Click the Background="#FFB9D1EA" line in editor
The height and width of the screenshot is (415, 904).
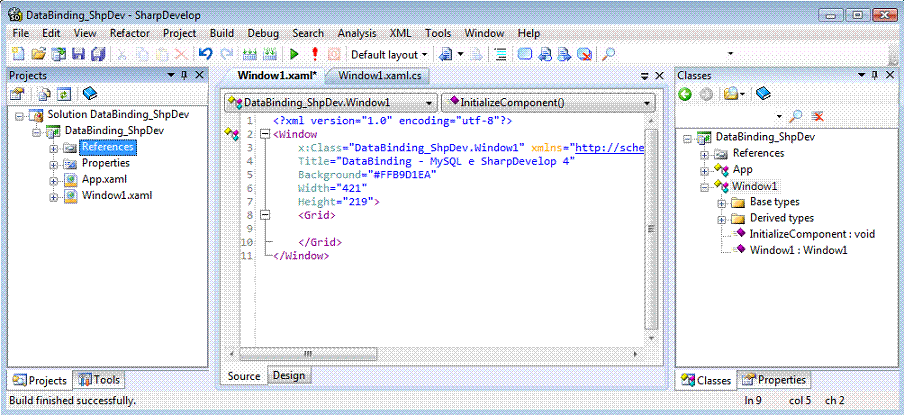[367, 174]
